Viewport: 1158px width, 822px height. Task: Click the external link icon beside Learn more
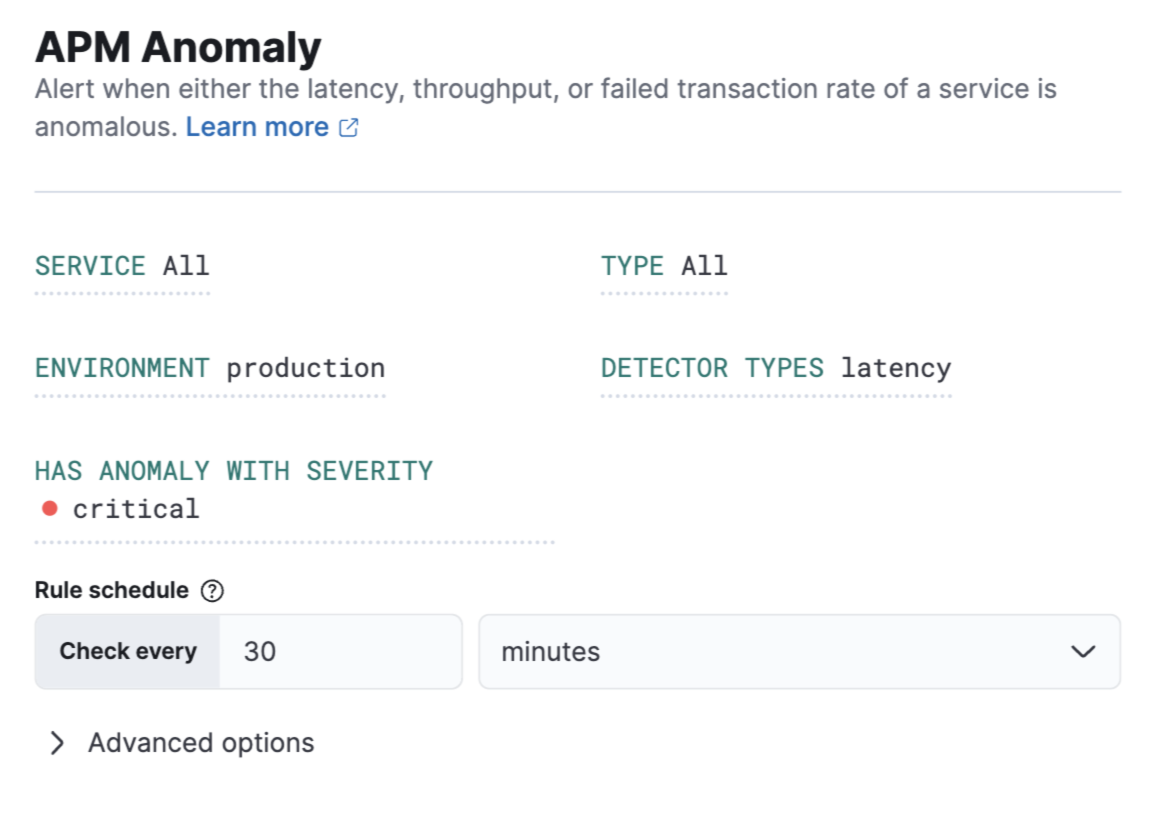pyautogui.click(x=347, y=126)
